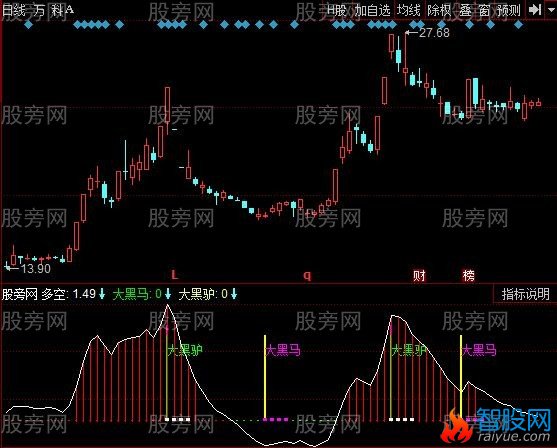This screenshot has height=448, width=557.
Task: Click the 榜 ranking marker
Action: coord(469,275)
